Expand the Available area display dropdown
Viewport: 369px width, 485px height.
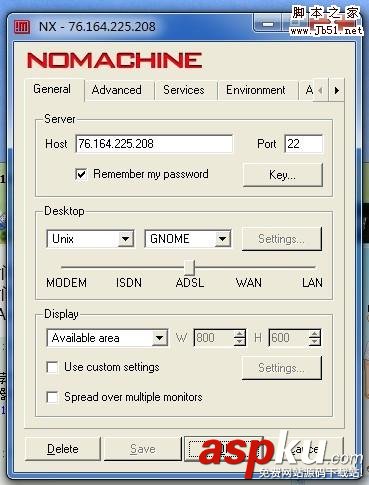click(x=160, y=338)
